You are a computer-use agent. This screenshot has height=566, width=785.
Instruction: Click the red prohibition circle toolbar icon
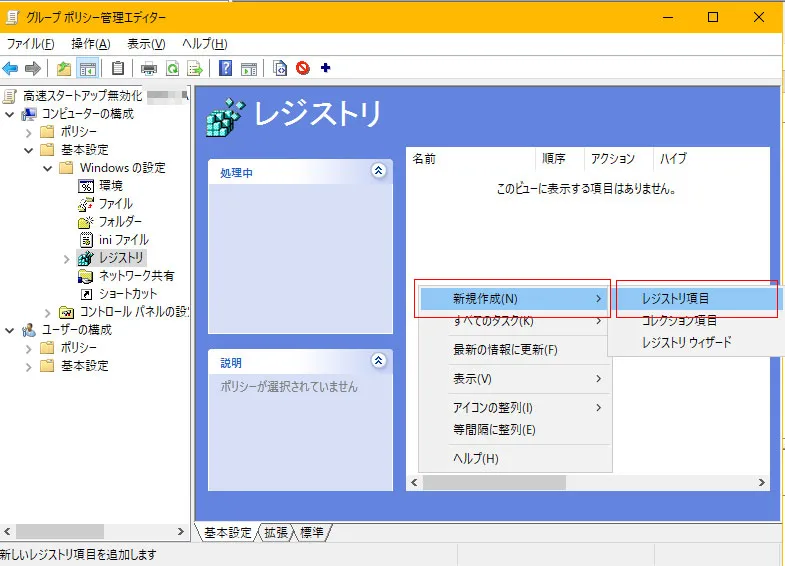coord(302,68)
